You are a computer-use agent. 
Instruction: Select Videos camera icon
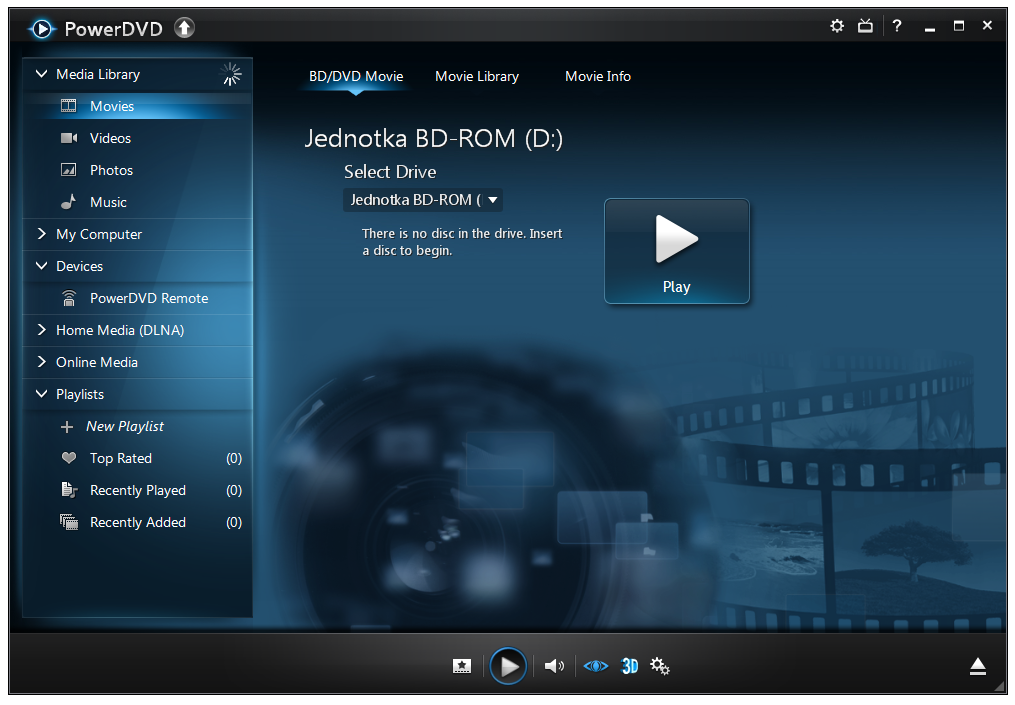pyautogui.click(x=69, y=138)
